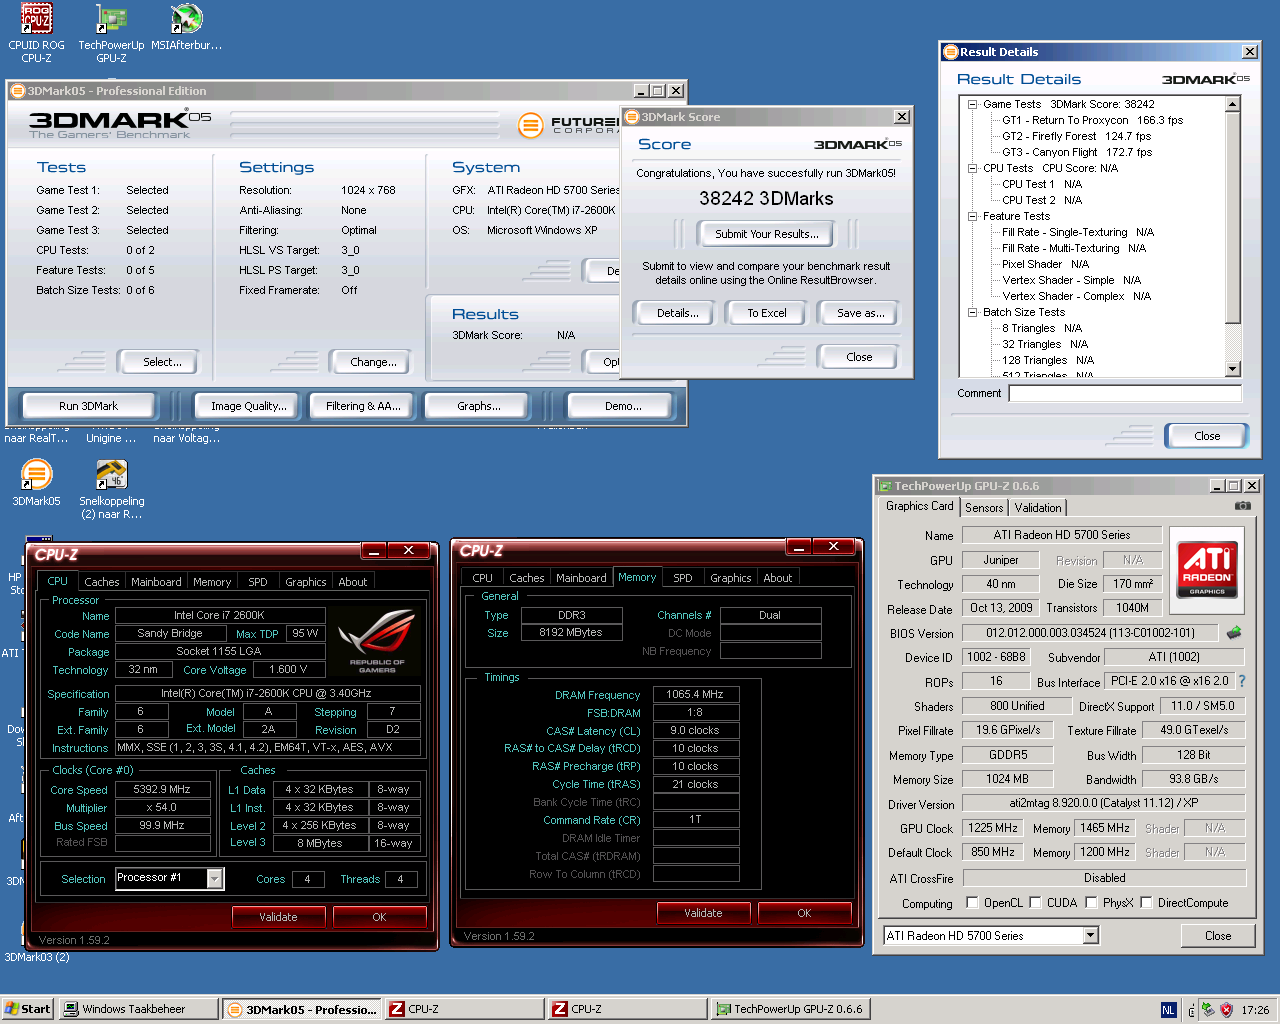Open the TechPowerUp GPU-Z desktop icon

(x=111, y=33)
